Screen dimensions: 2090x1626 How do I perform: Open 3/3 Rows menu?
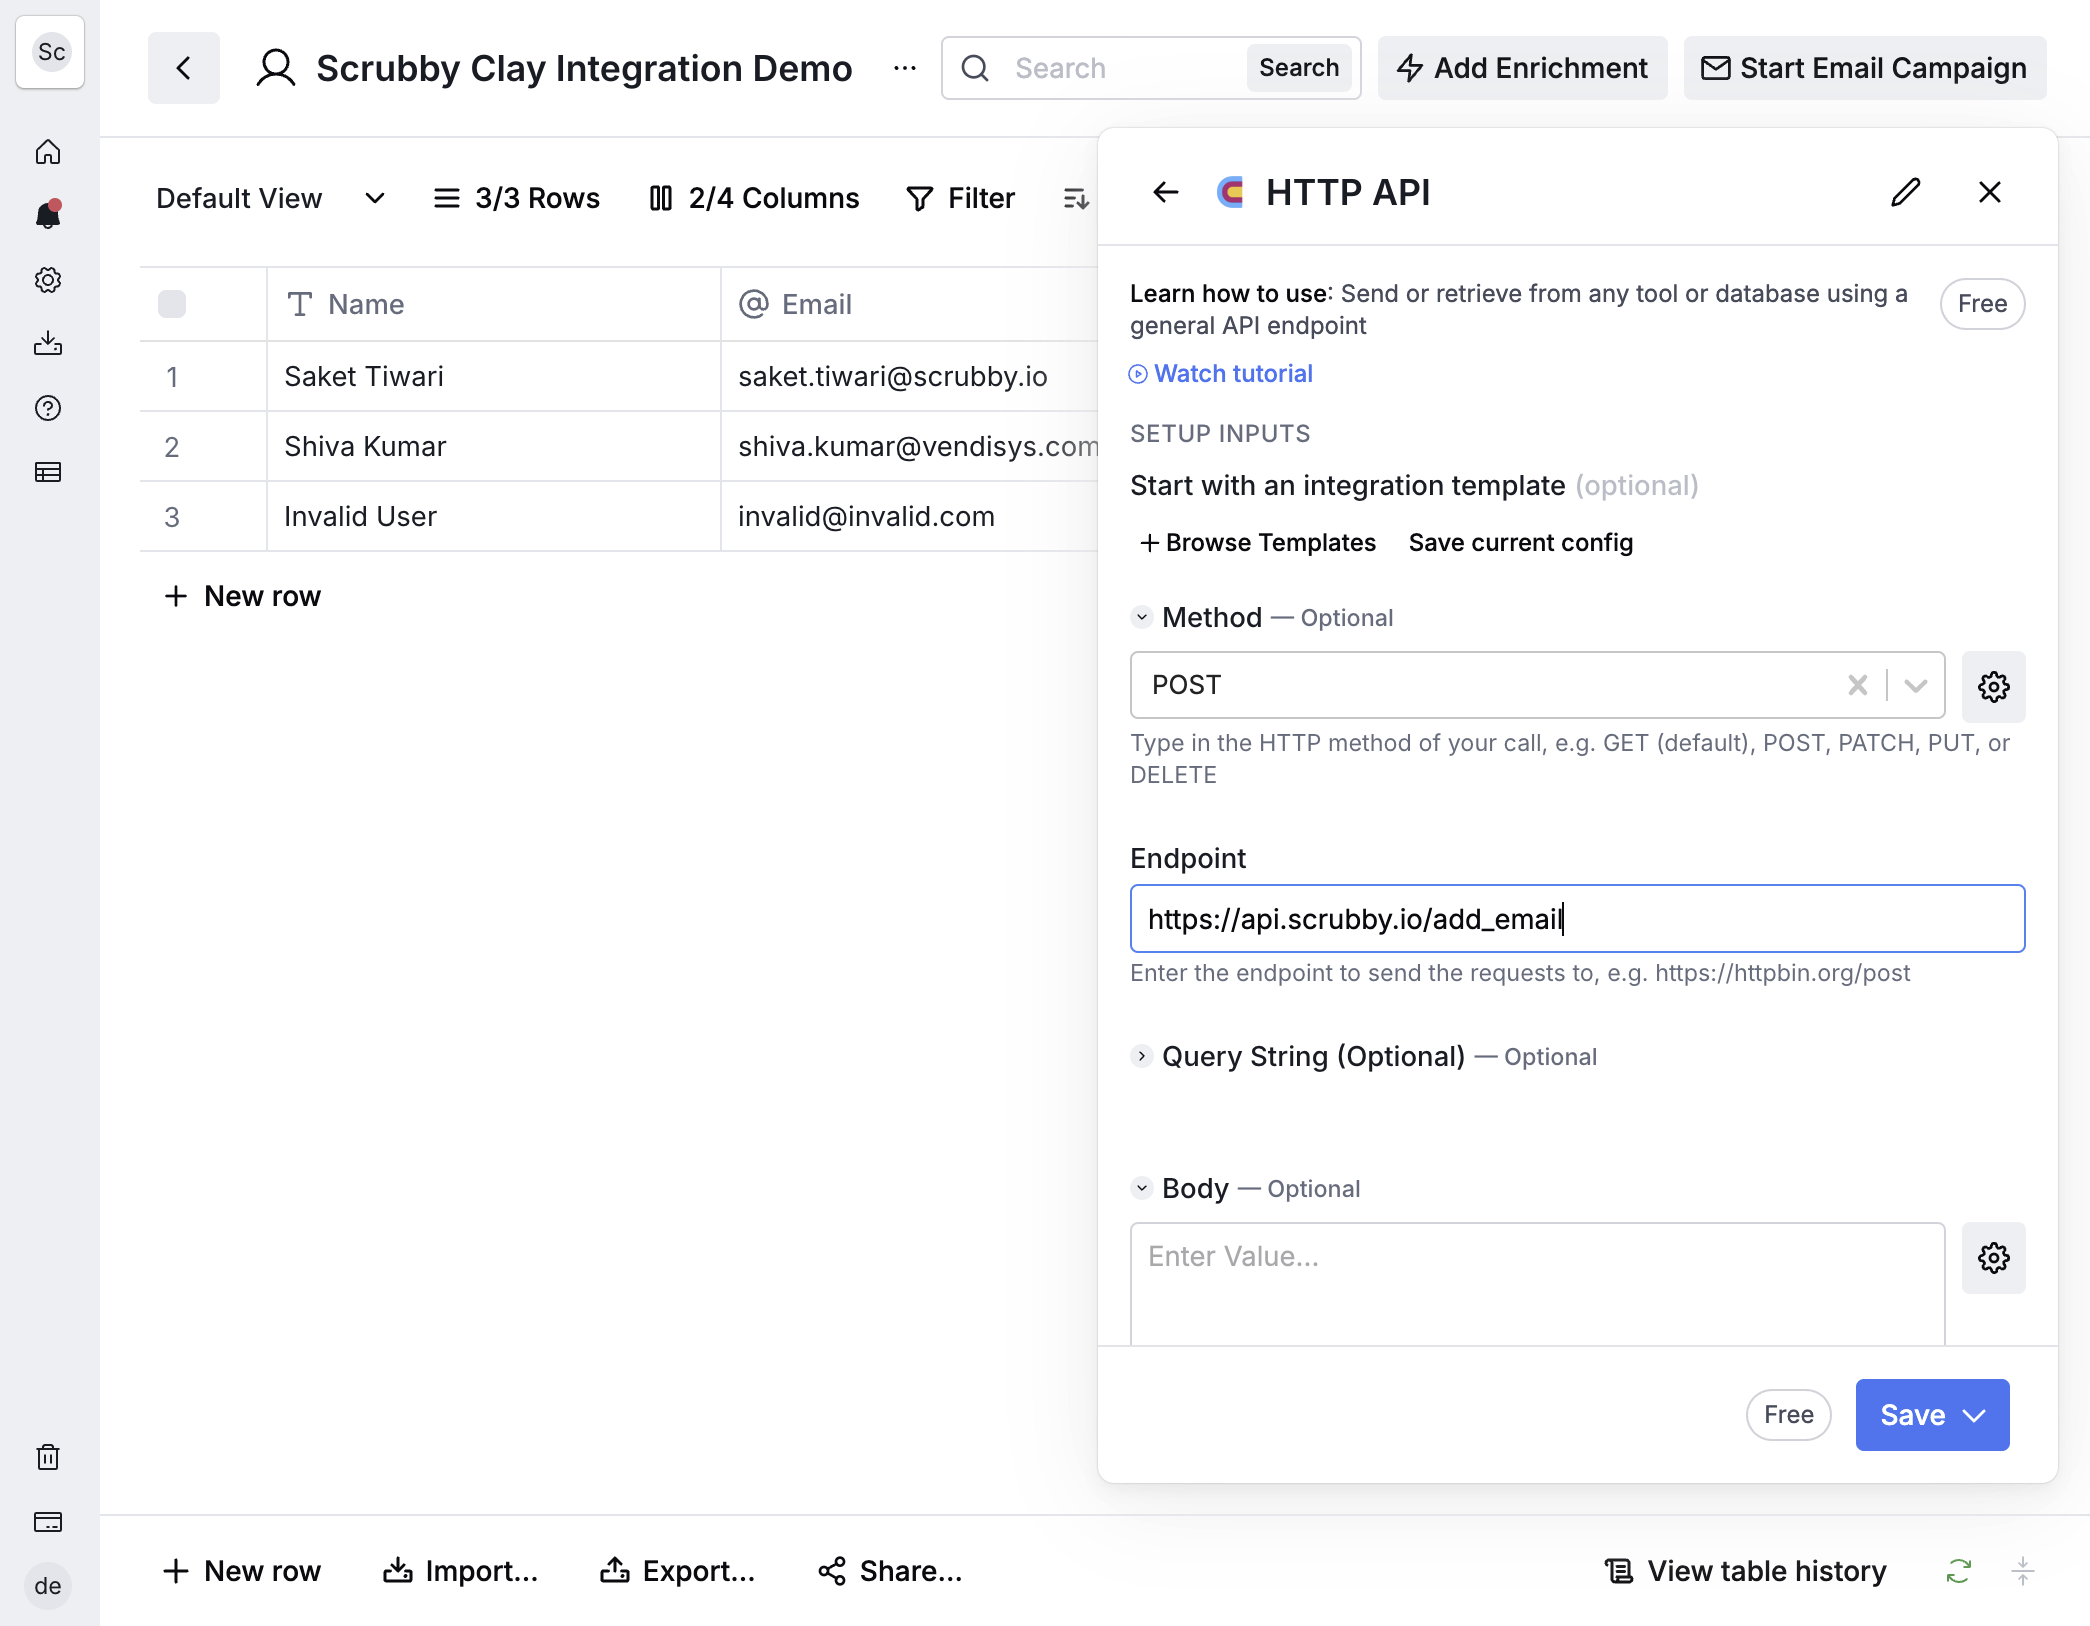(517, 198)
